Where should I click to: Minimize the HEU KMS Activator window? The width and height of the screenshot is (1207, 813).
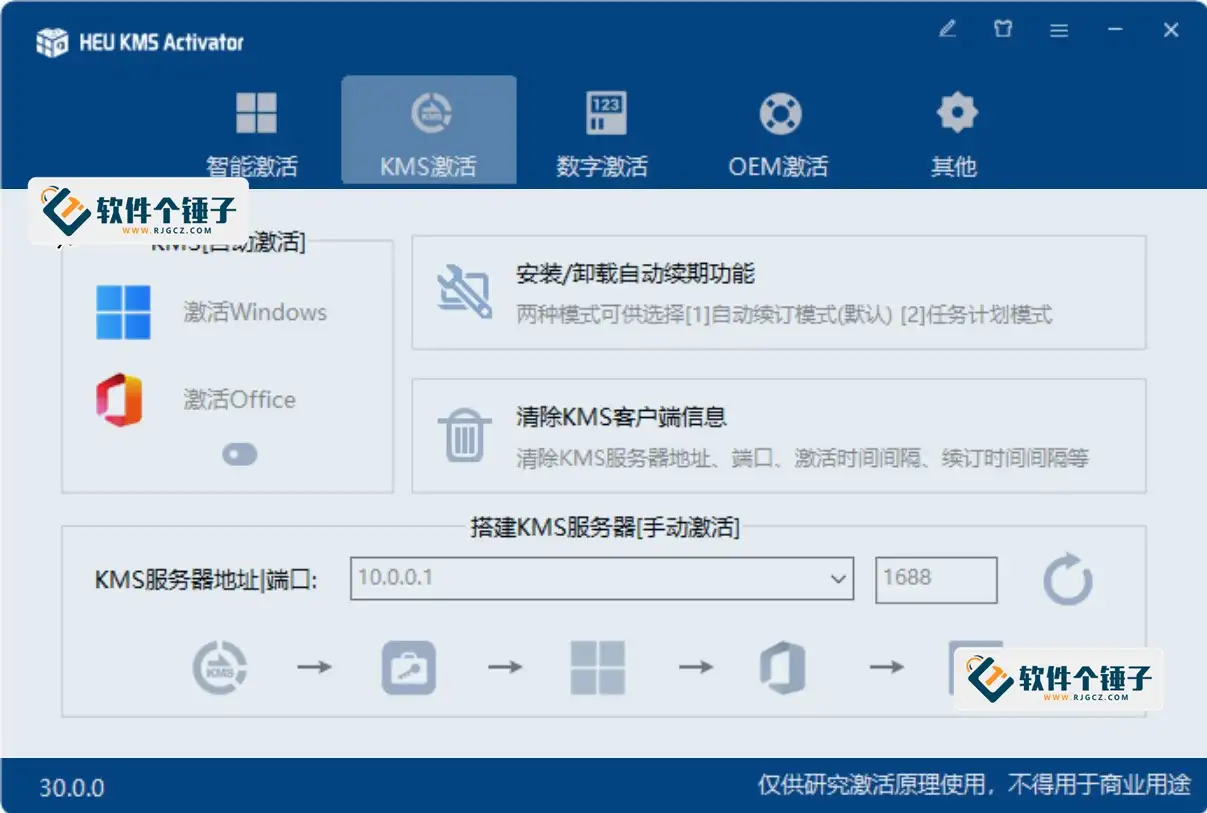point(1115,31)
